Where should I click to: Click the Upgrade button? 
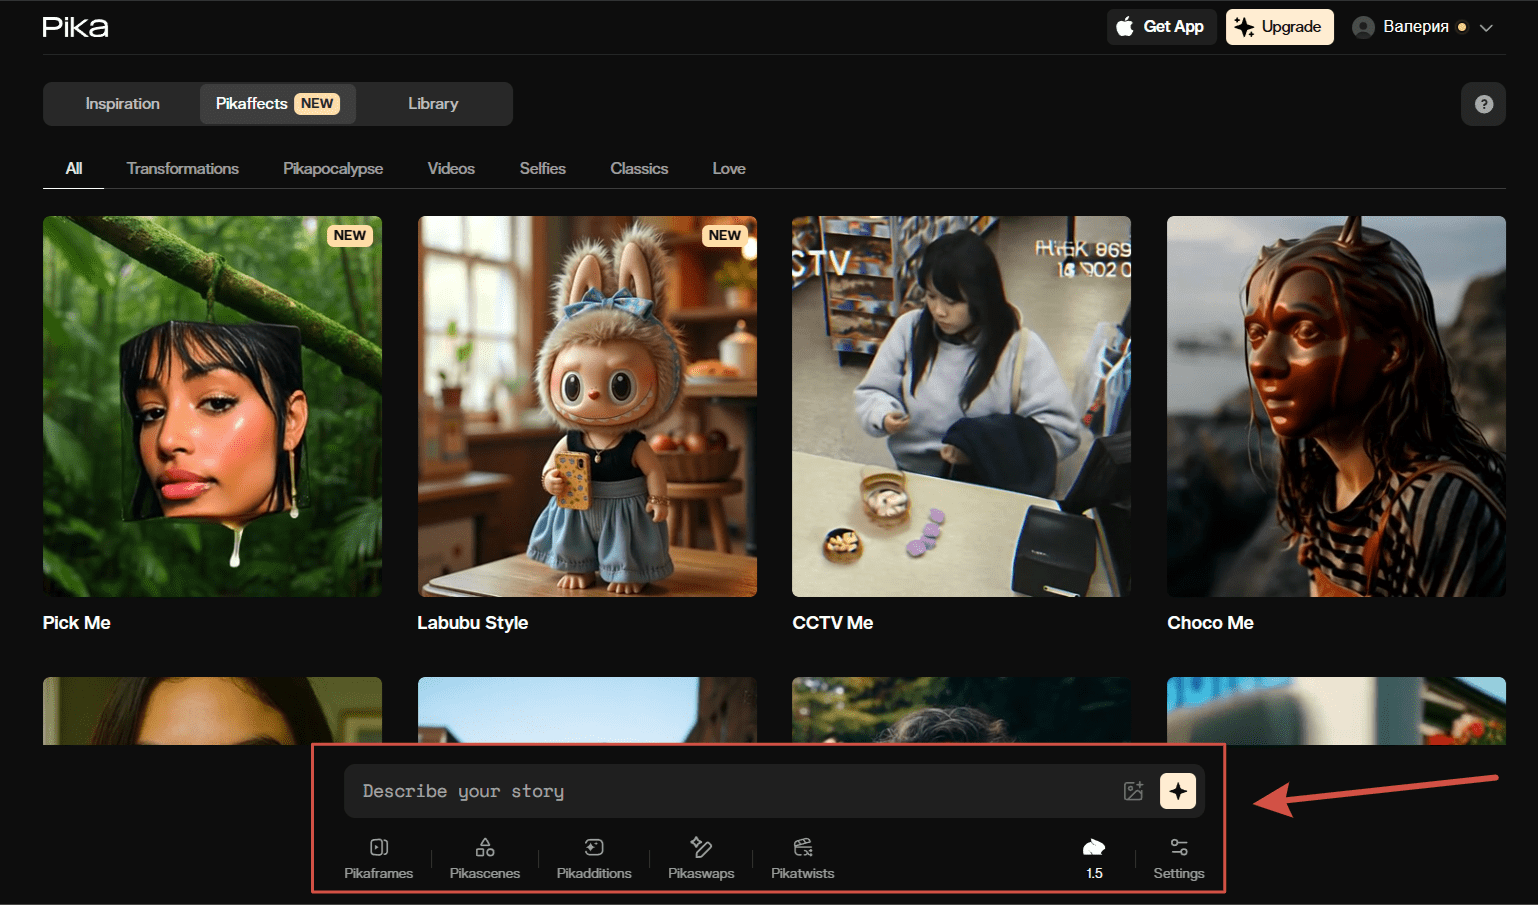(x=1279, y=27)
